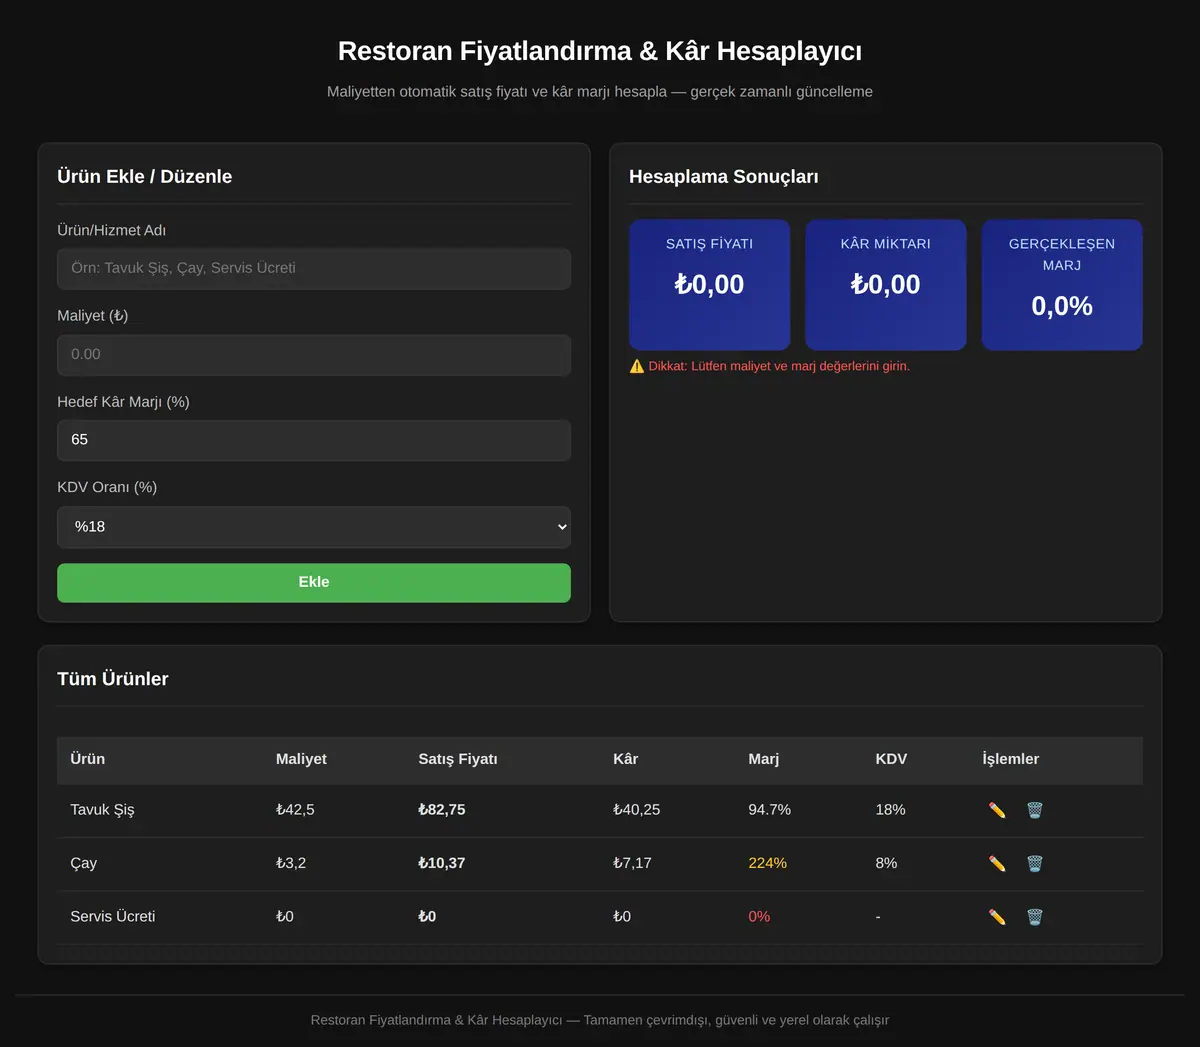Select the Tavuk Şiş product name
Viewport: 1200px width, 1047px height.
[102, 810]
